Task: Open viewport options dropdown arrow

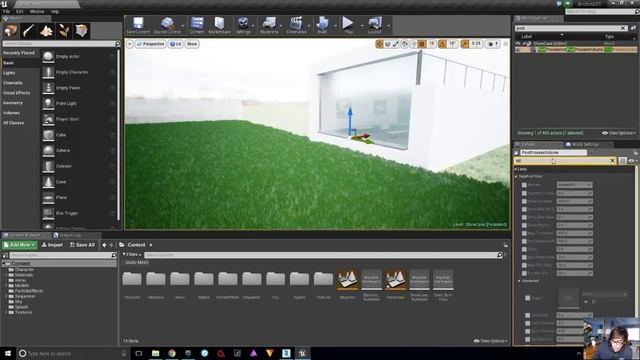Action: point(130,44)
